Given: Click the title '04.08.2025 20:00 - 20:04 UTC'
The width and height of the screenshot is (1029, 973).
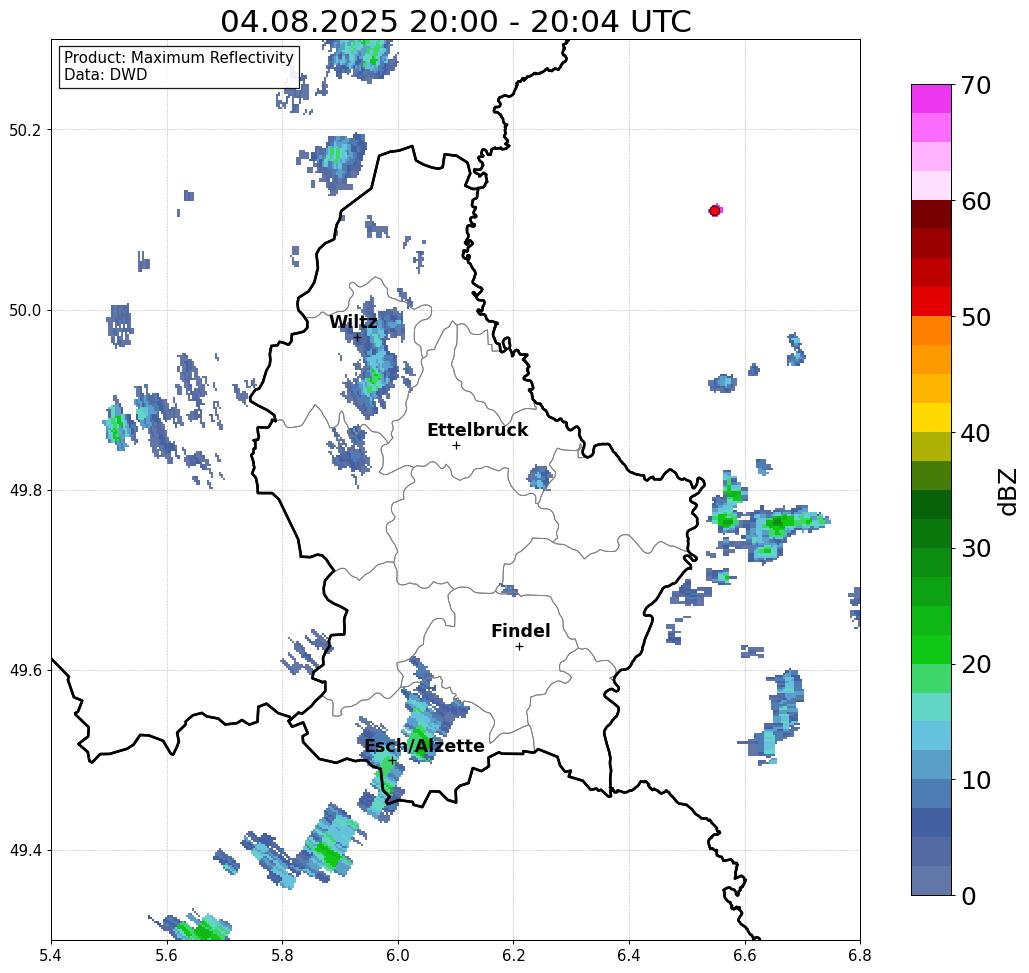Looking at the screenshot, I should click(x=455, y=22).
